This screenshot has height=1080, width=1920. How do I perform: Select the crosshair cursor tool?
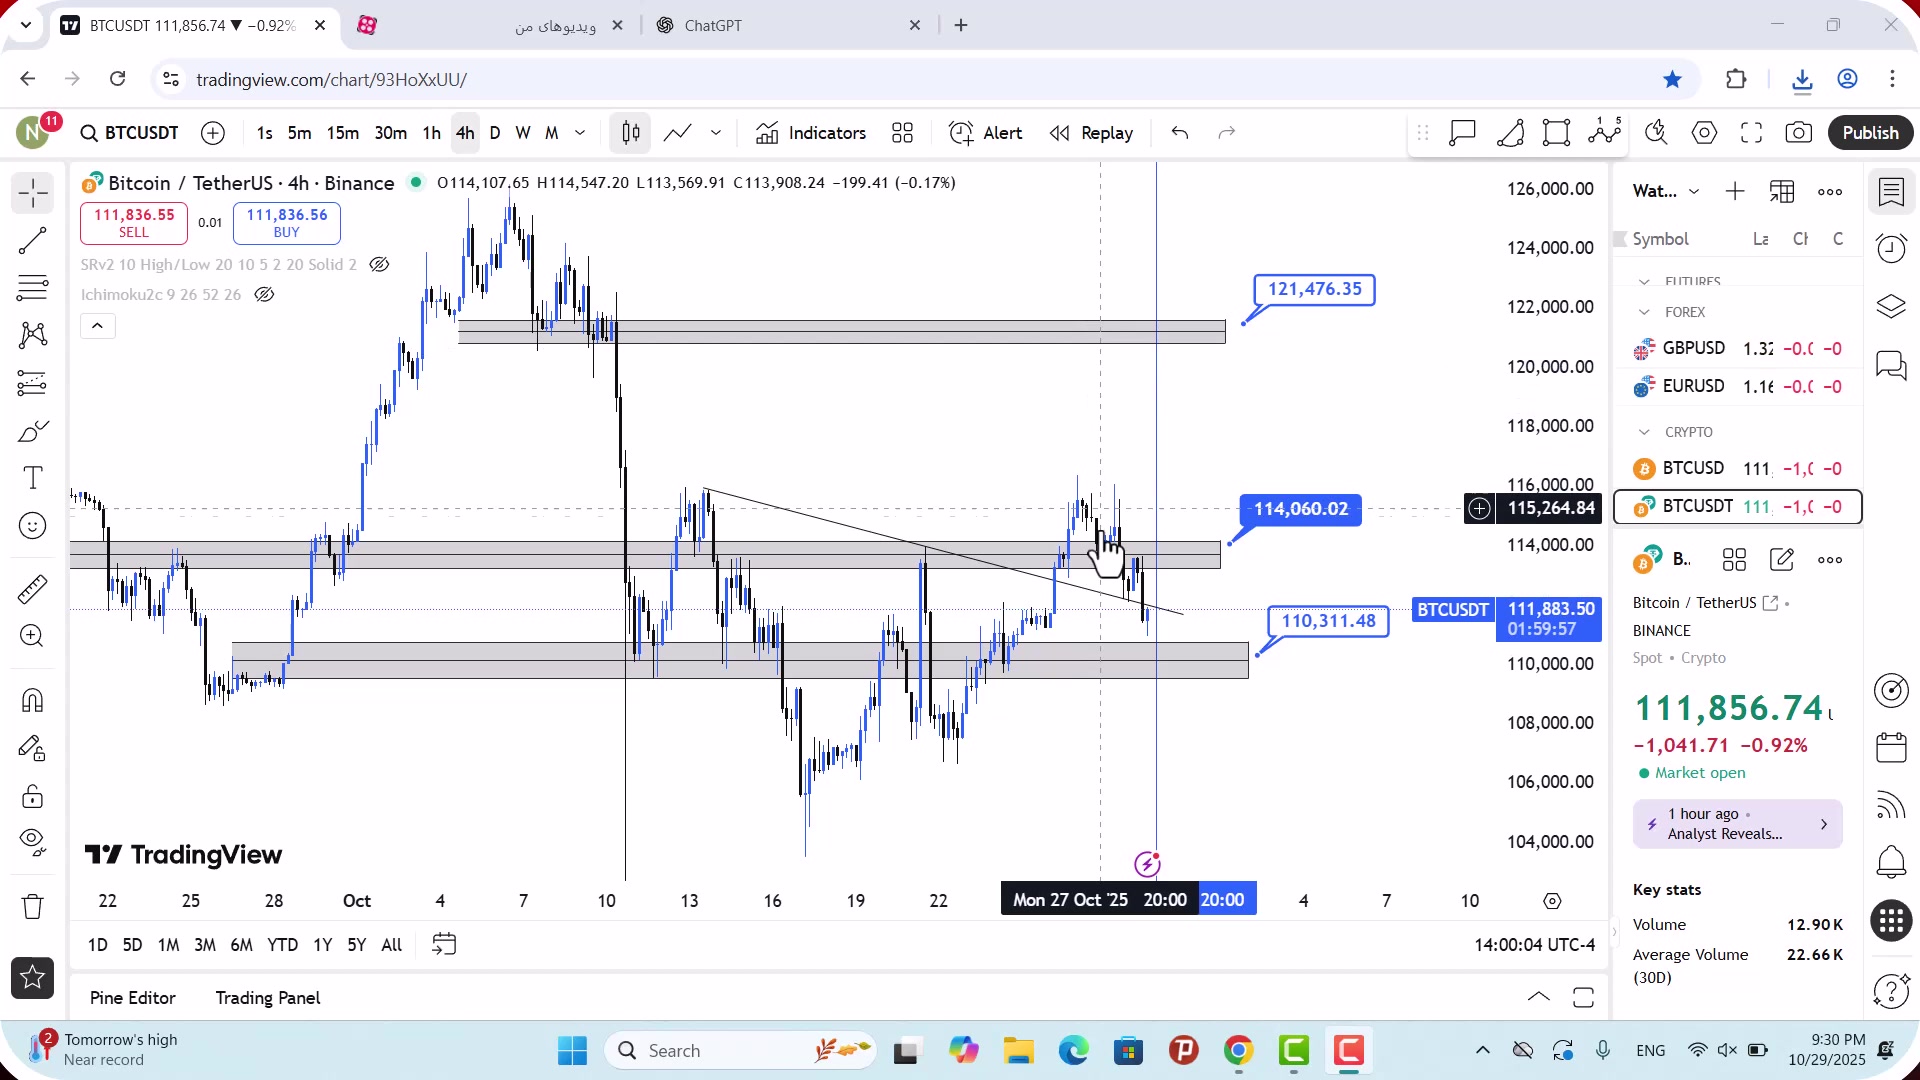pyautogui.click(x=32, y=192)
